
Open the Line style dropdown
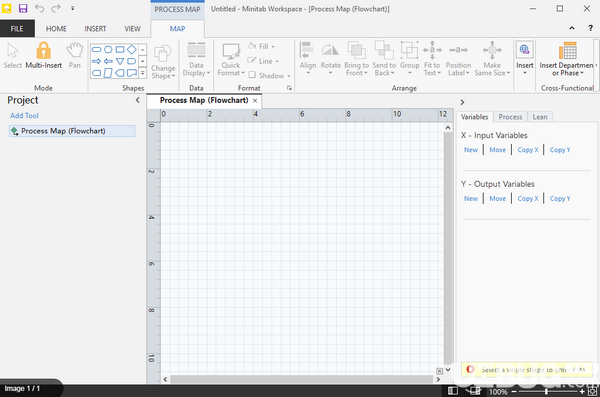tap(263, 61)
